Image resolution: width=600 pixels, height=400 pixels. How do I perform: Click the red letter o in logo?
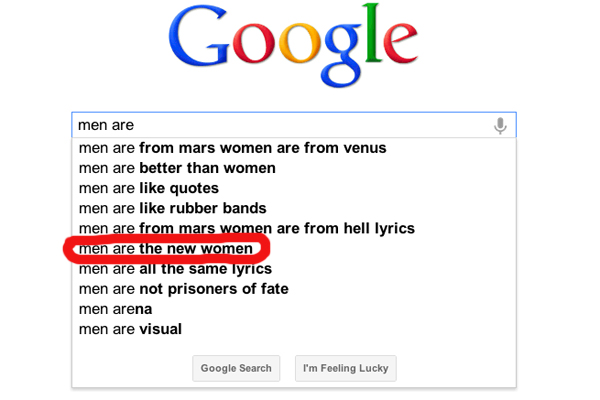pyautogui.click(x=254, y=43)
